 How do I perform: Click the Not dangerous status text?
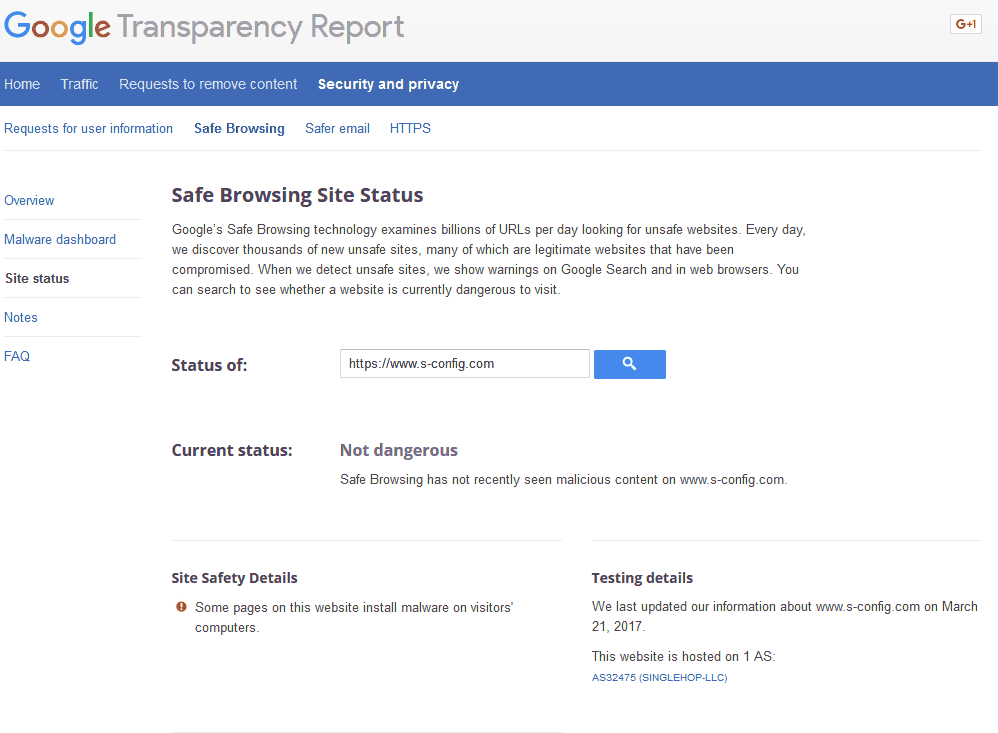coord(398,450)
